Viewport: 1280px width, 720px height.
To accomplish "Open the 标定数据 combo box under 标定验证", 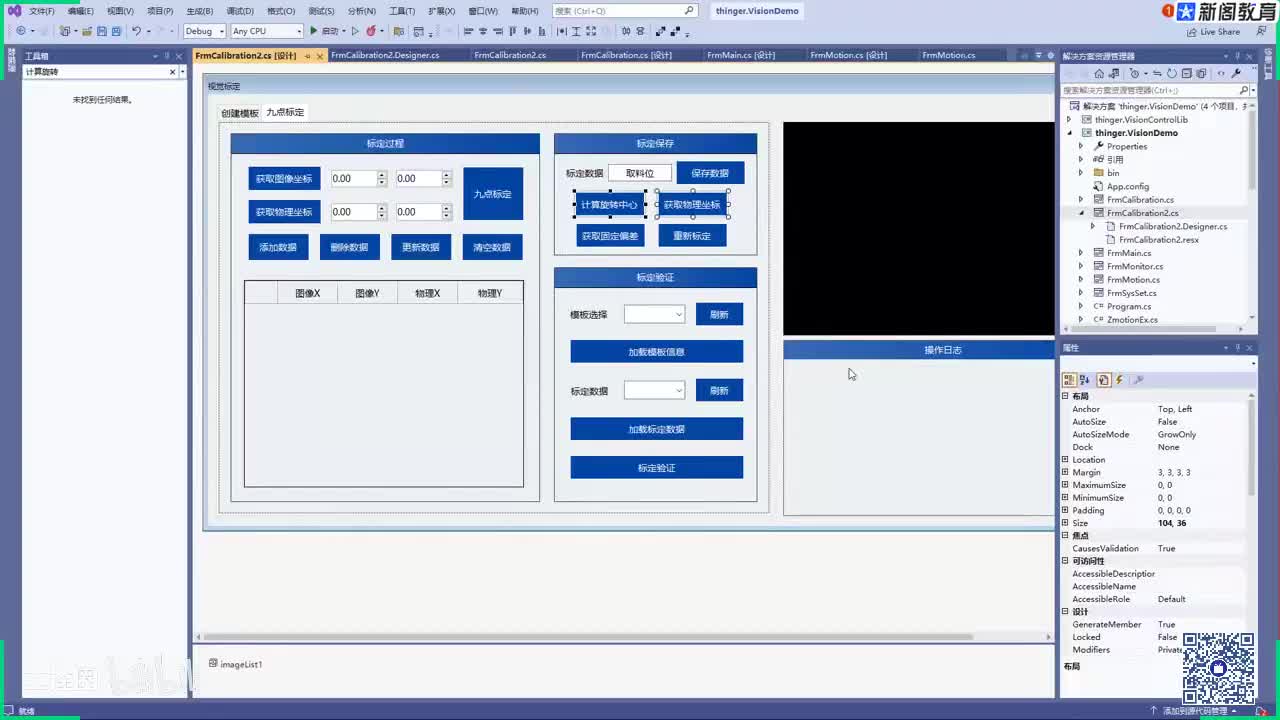I will [654, 390].
